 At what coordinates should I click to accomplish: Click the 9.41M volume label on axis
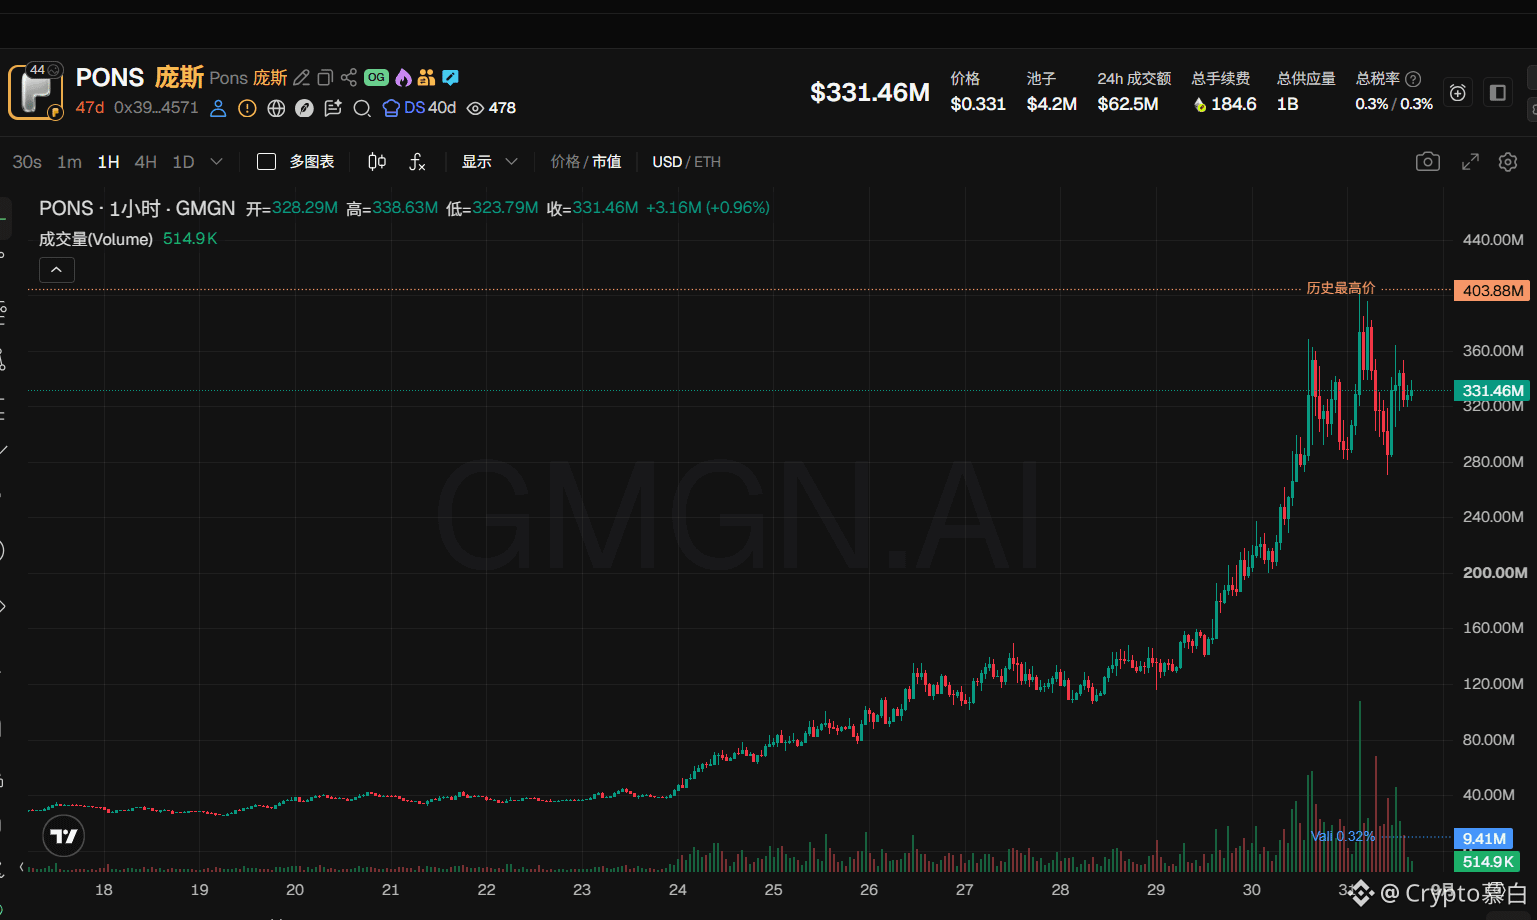[1483, 839]
